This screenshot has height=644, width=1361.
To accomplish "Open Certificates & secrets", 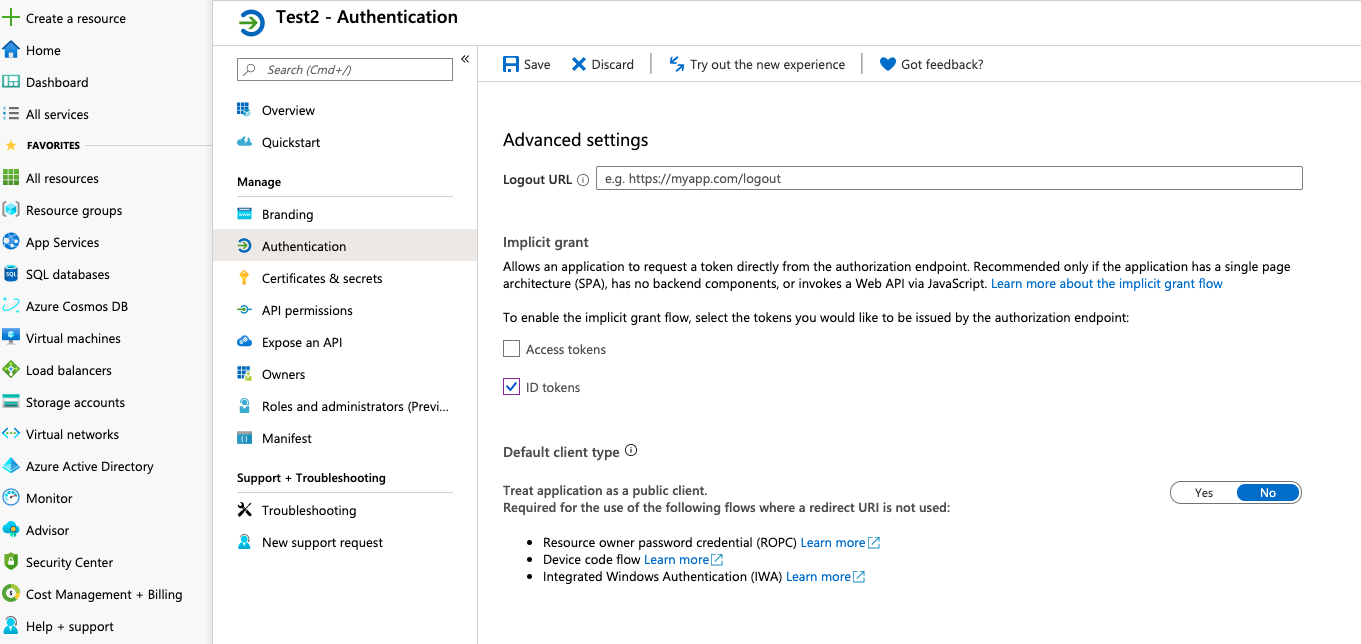I will point(345,278).
